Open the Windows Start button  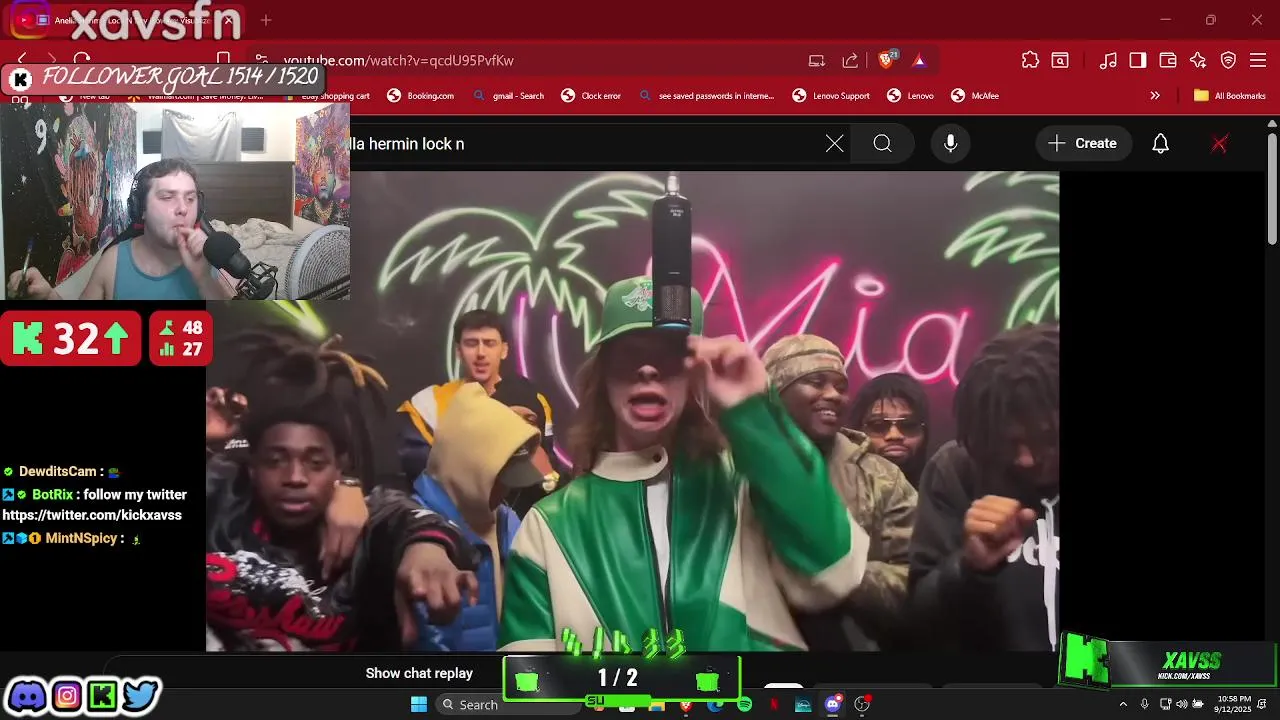point(419,704)
